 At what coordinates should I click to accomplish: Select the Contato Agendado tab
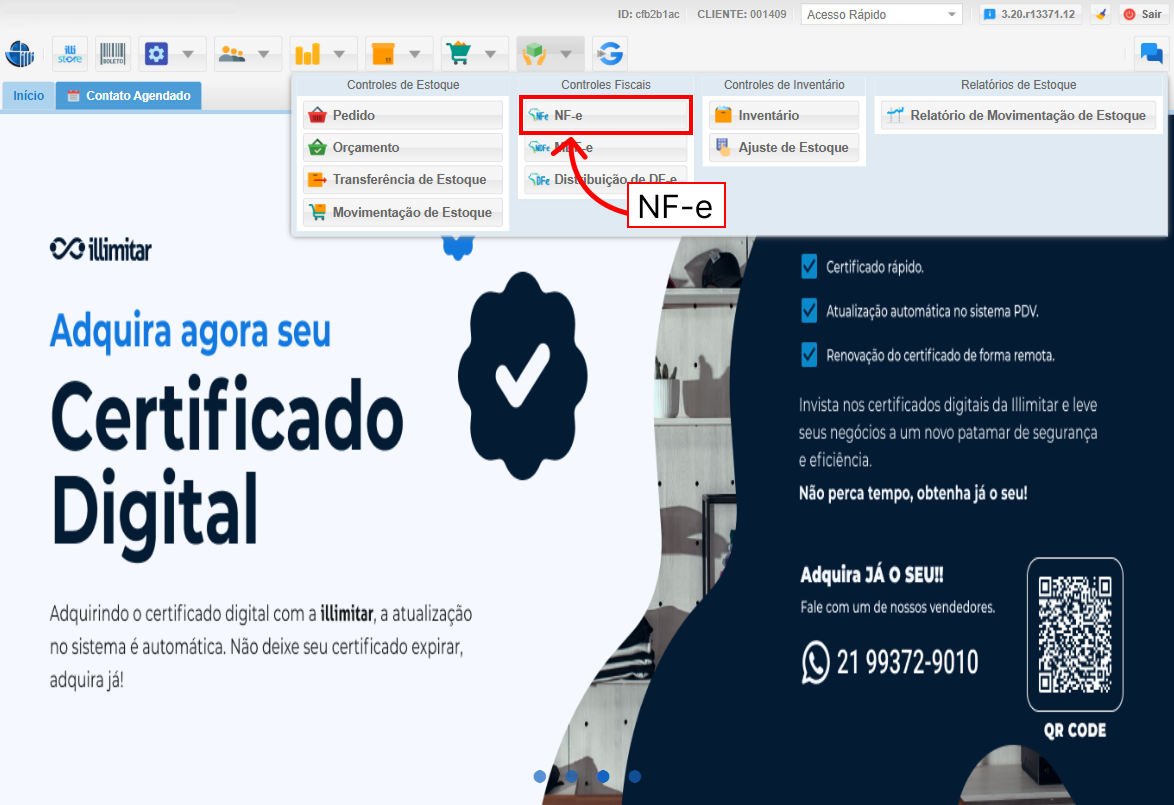tap(128, 96)
